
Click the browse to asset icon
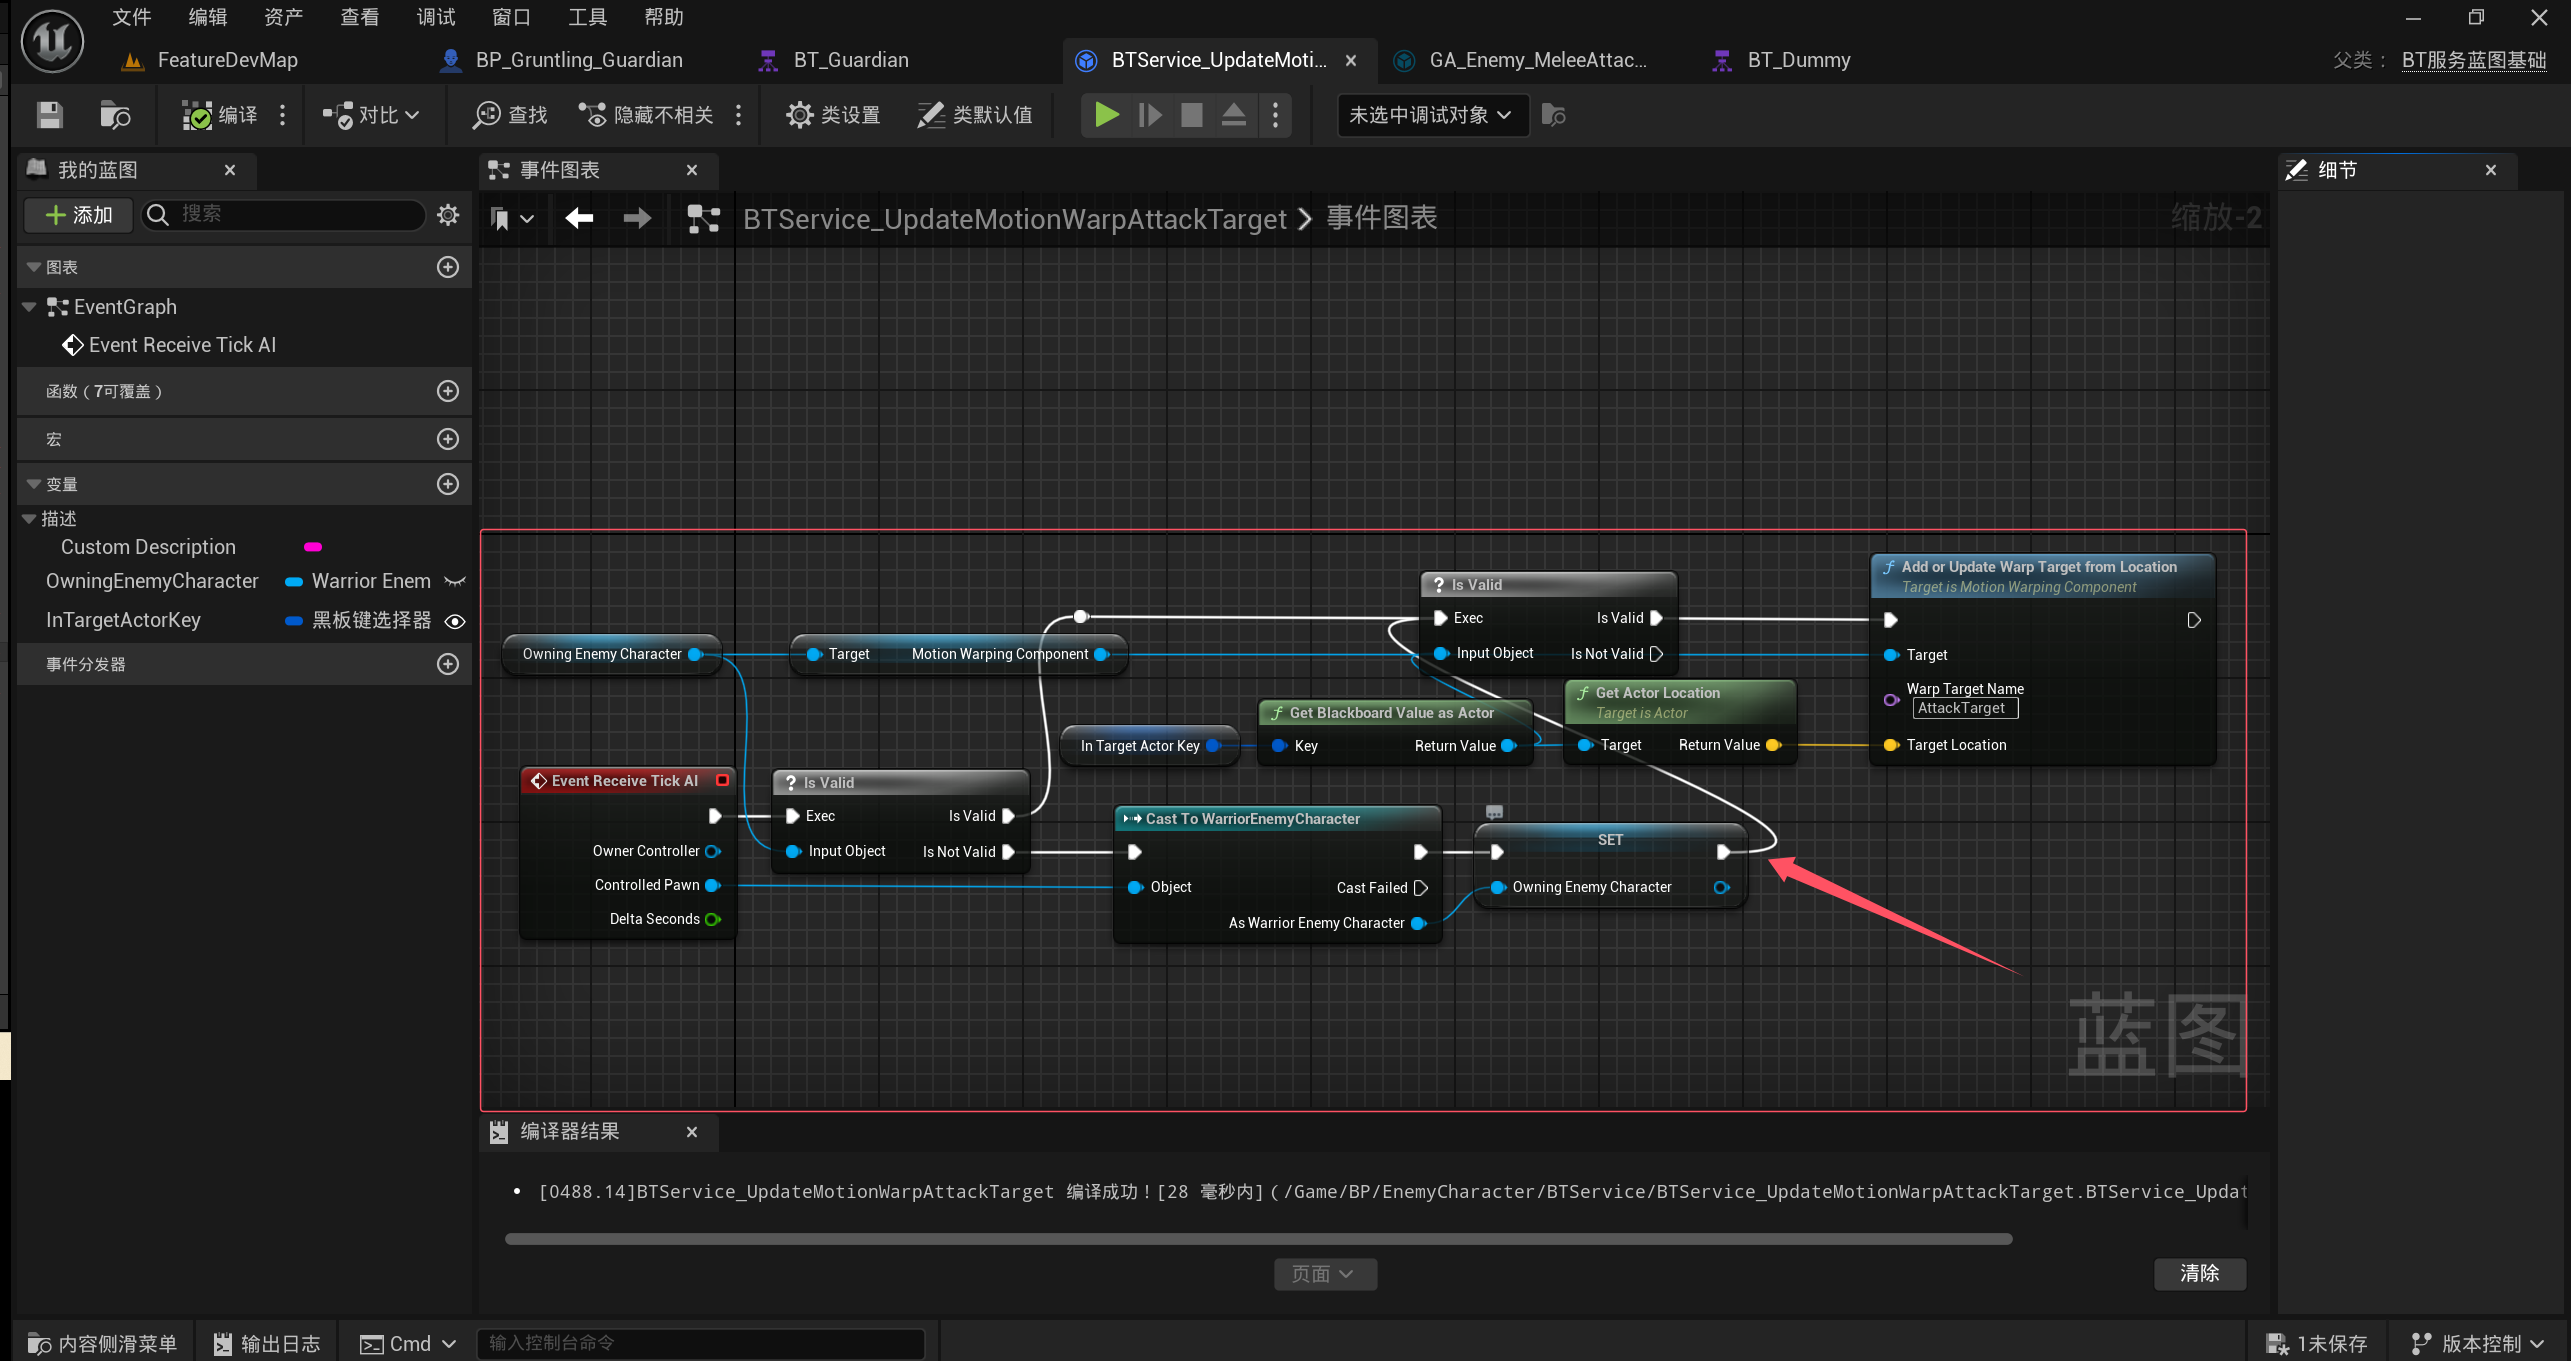115,115
